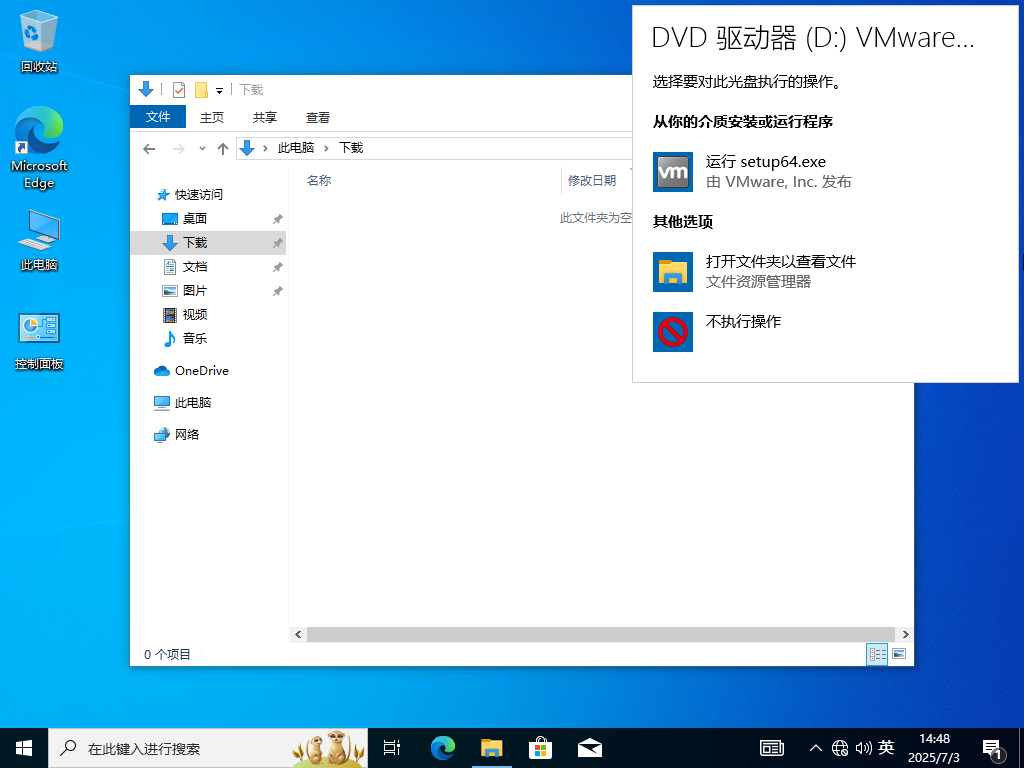Screen dimensions: 1024x768
Task: Expand the chevron before 此电脑 in address bar
Action: click(265, 148)
